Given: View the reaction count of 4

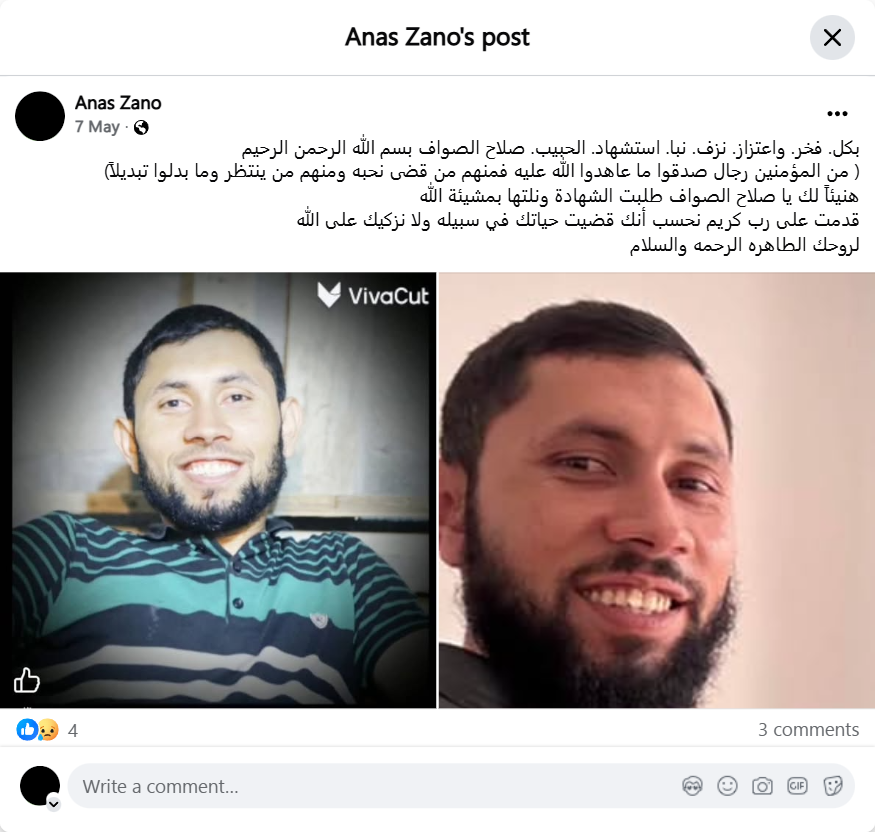Looking at the screenshot, I should pyautogui.click(x=73, y=730).
